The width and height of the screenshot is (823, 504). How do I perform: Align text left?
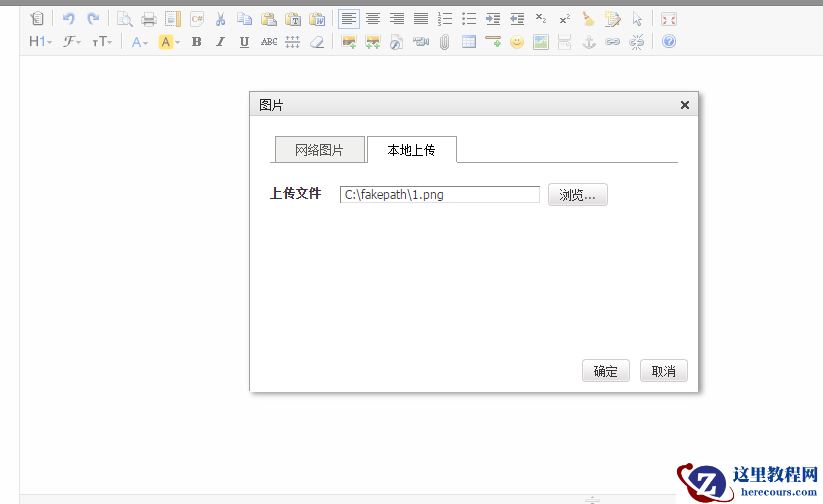pos(349,19)
